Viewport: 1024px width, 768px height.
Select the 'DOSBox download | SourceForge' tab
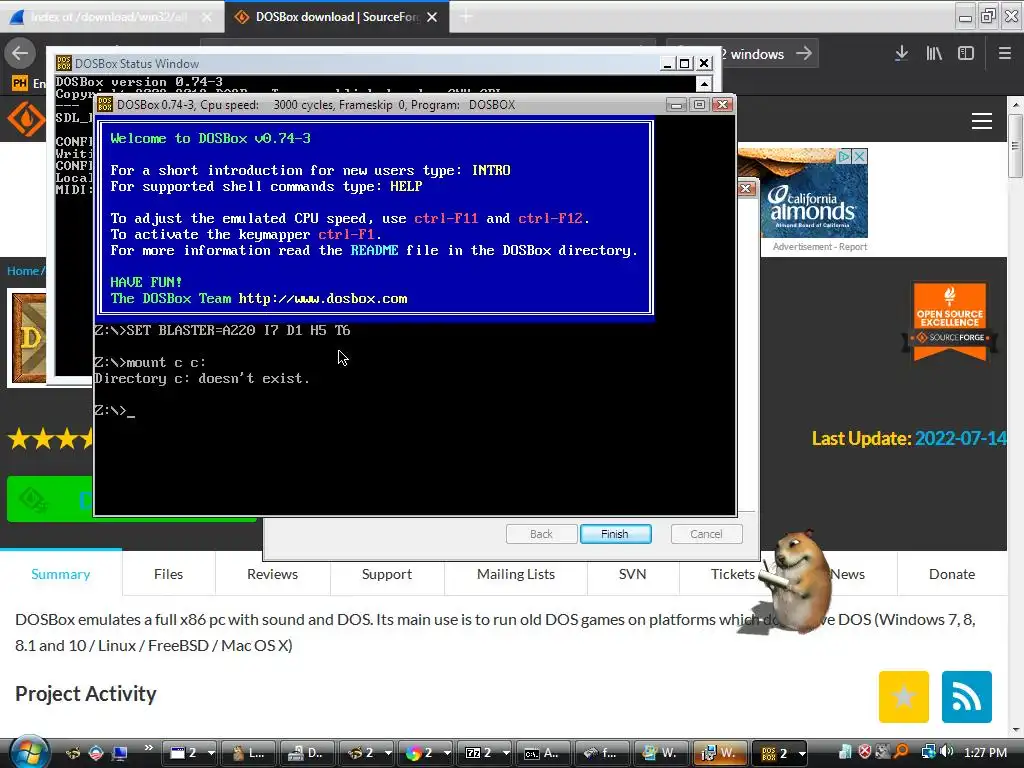pyautogui.click(x=336, y=17)
